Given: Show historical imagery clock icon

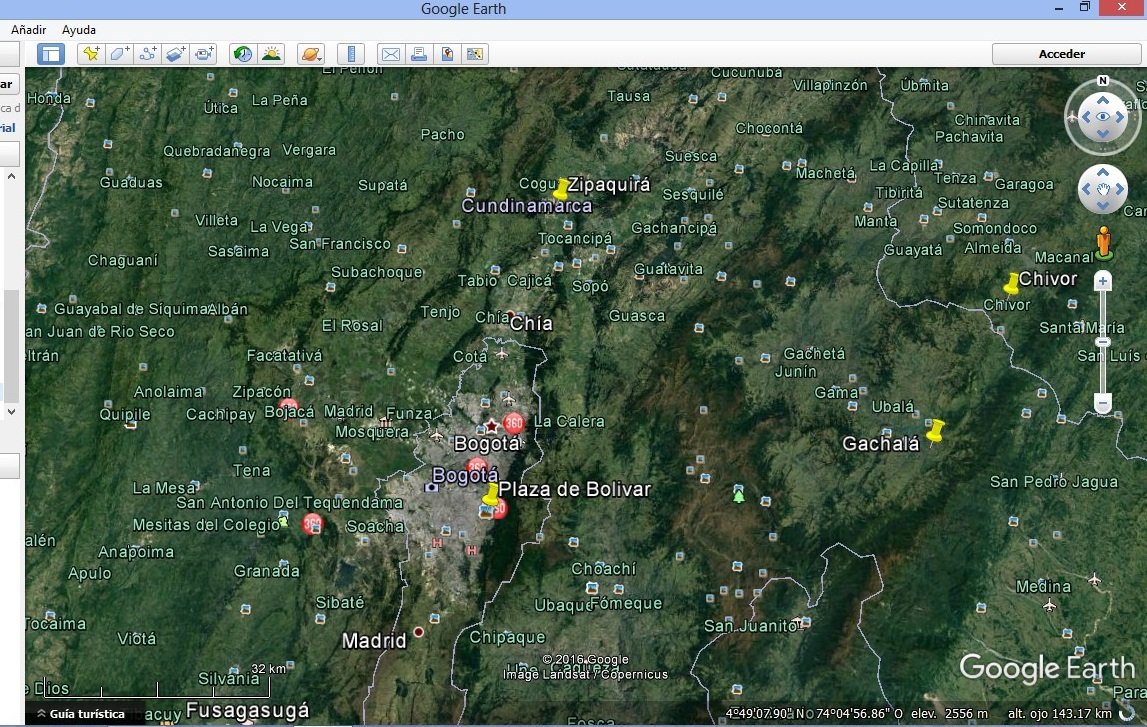Looking at the screenshot, I should coord(243,54).
